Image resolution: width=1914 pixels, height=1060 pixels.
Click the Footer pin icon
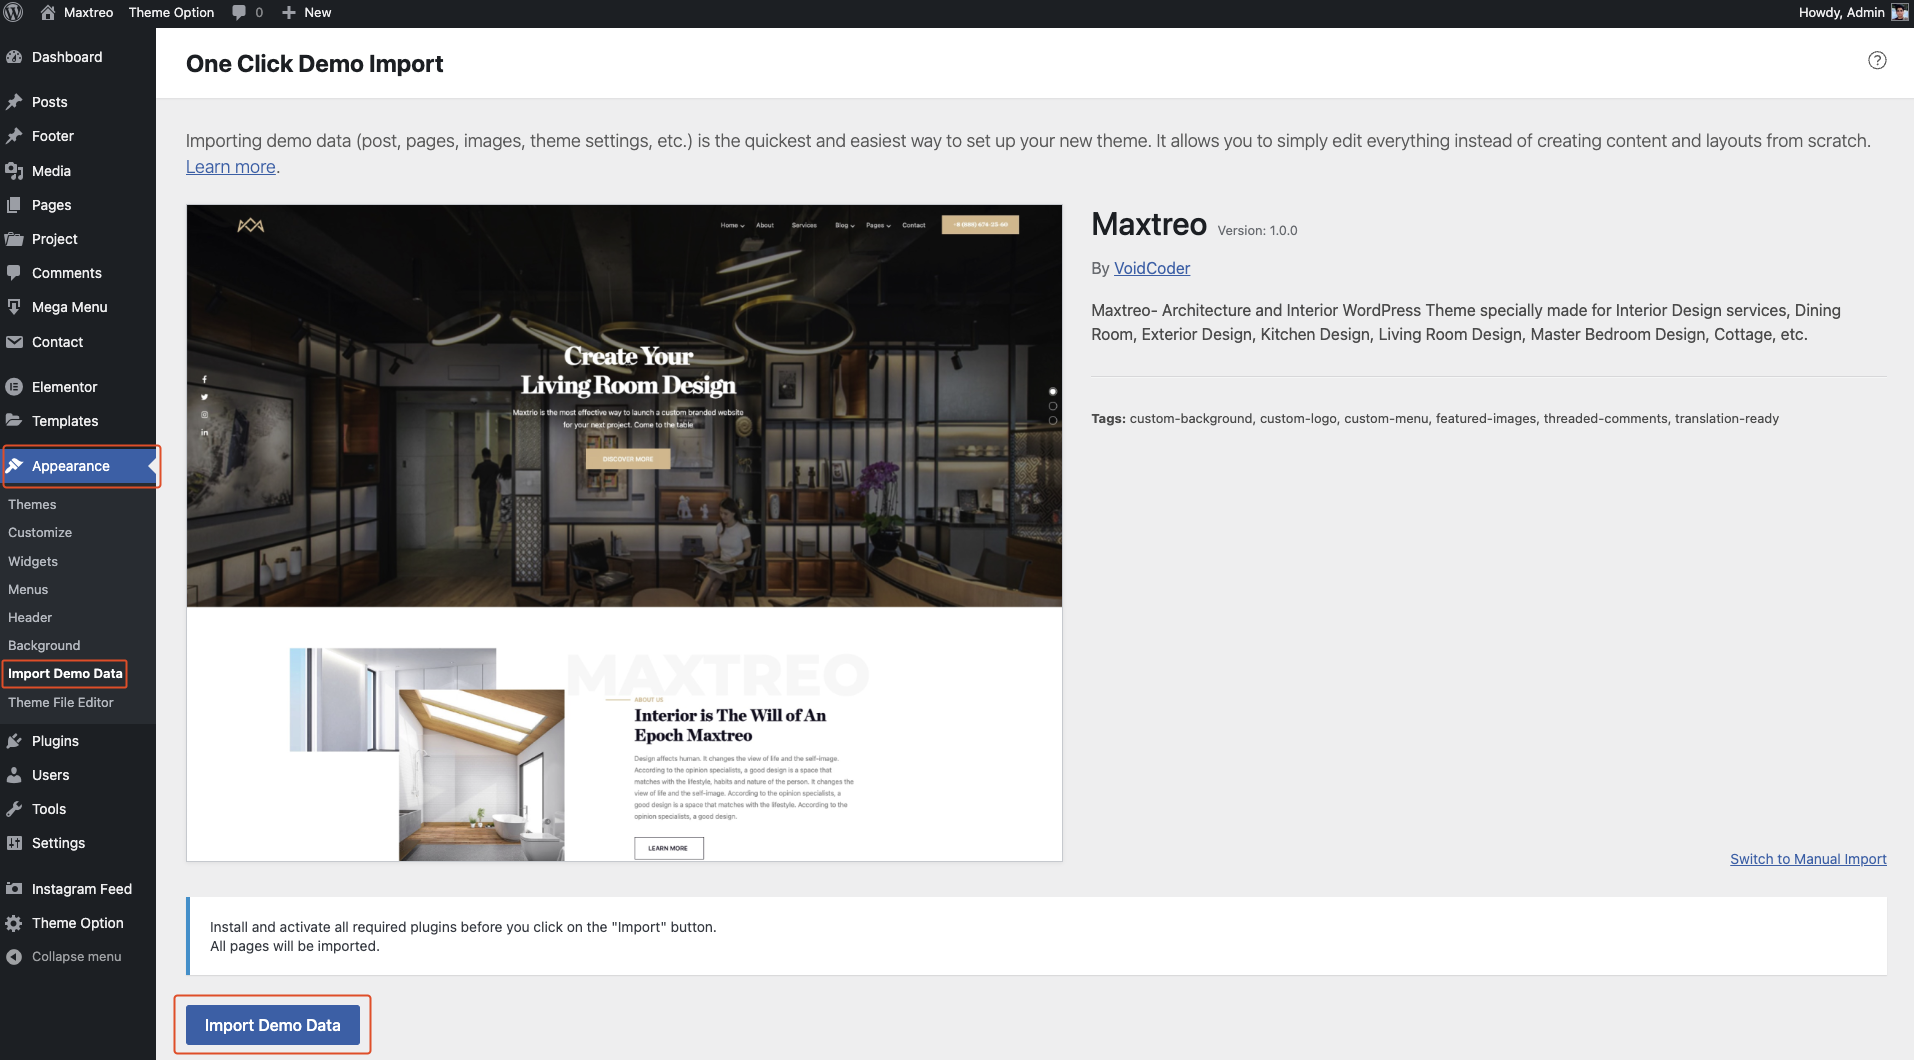pos(14,136)
